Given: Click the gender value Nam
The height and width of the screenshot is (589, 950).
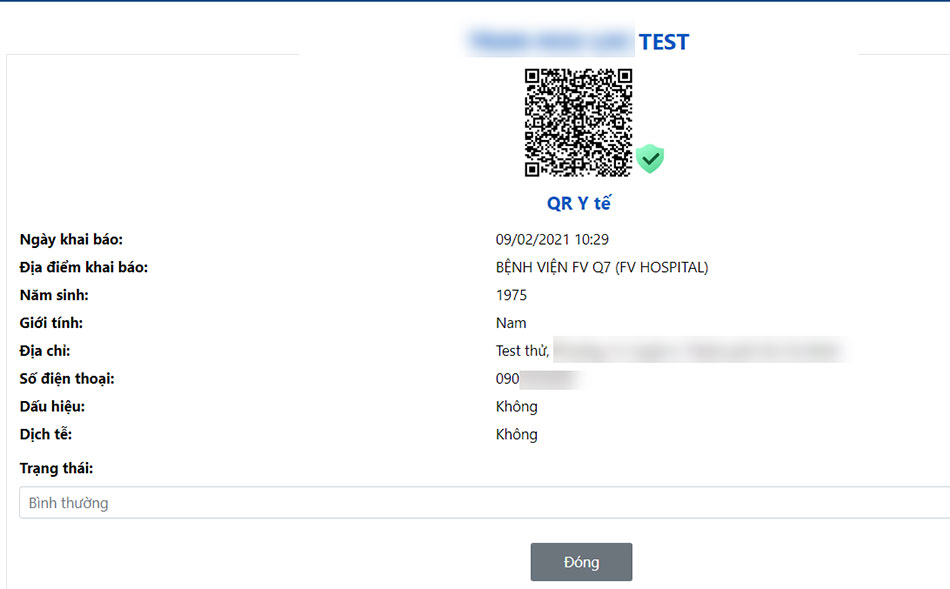Looking at the screenshot, I should (511, 323).
